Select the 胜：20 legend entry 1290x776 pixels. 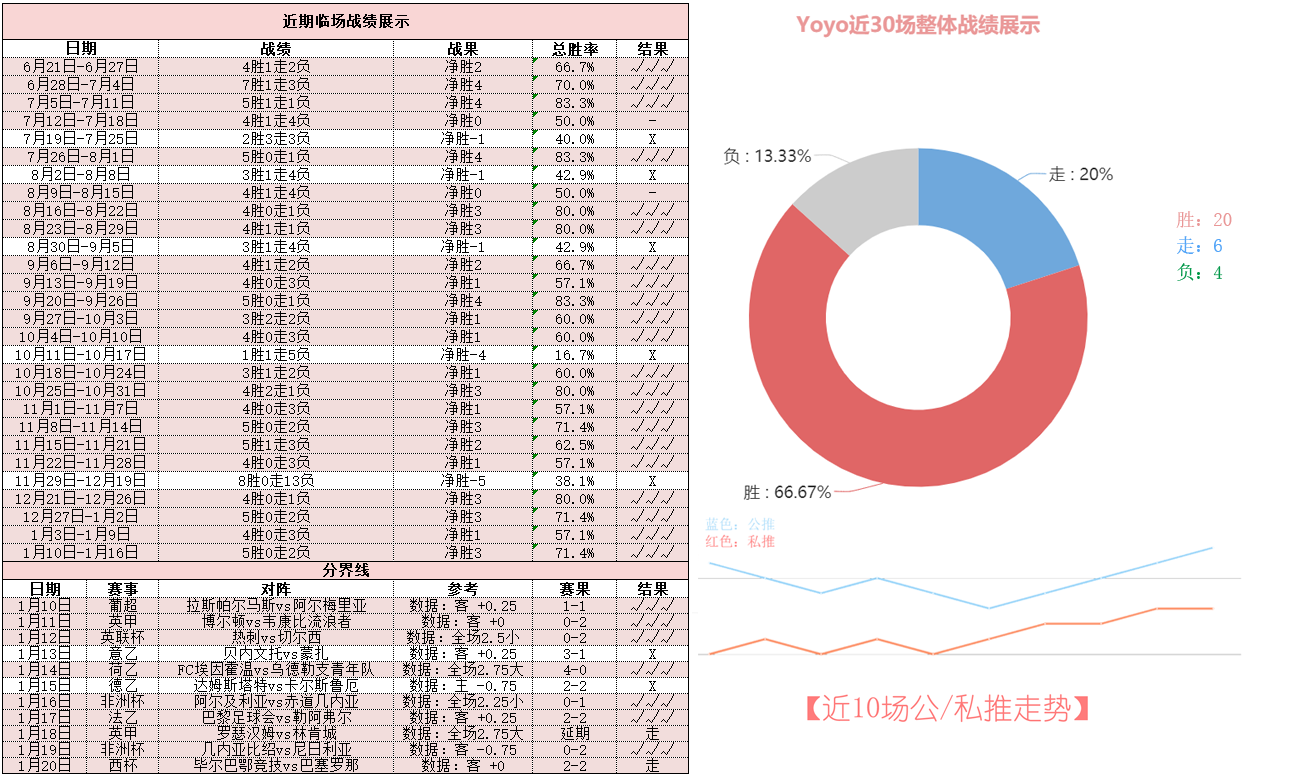pos(1204,220)
